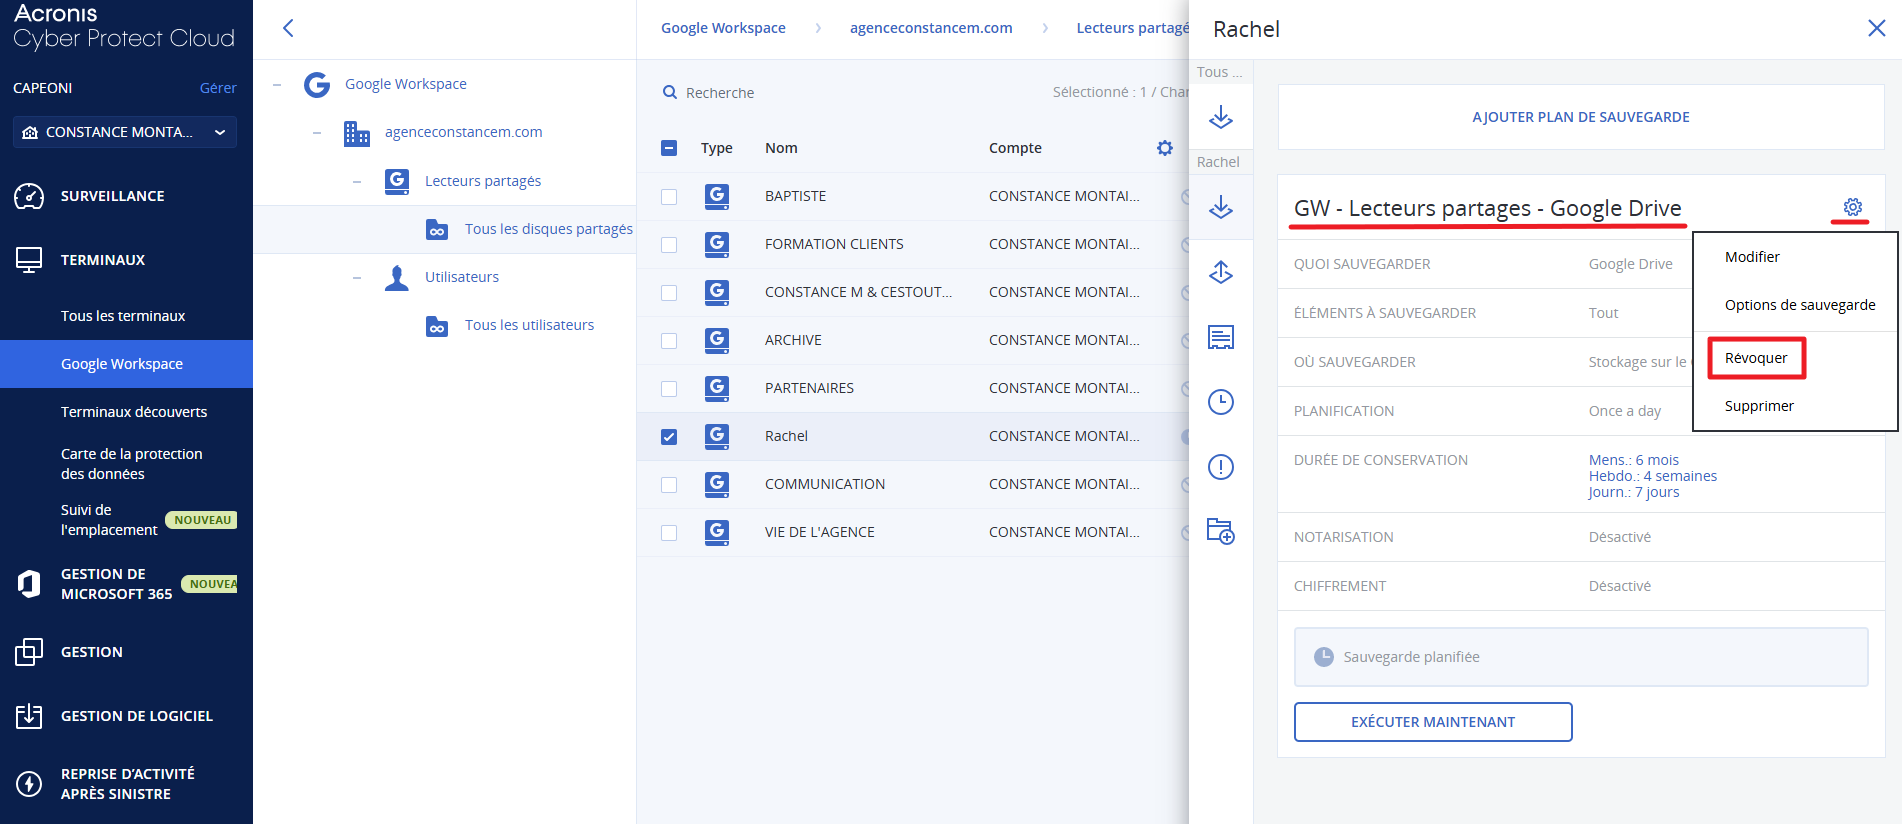The image size is (1902, 824).
Task: Sort by the Compte column header
Action: pyautogui.click(x=1015, y=148)
